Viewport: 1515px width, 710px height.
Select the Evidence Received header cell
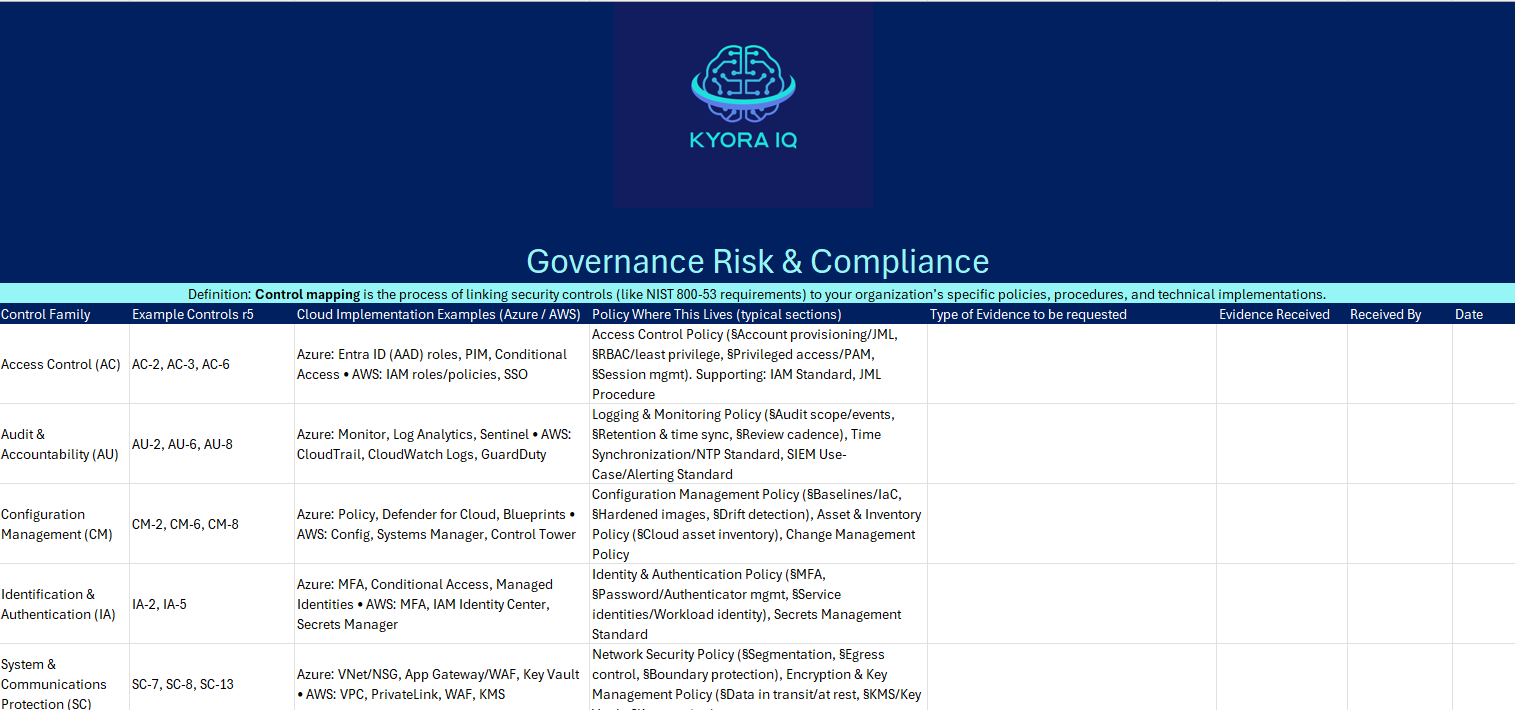(1274, 314)
